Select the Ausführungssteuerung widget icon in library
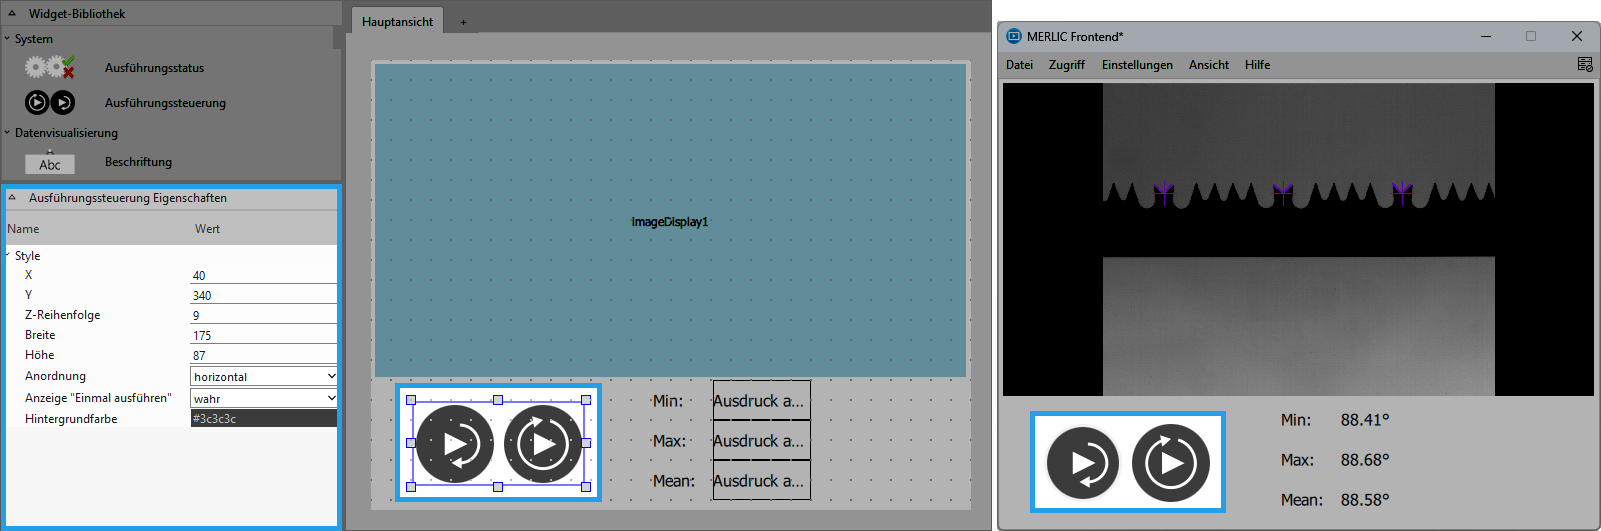The width and height of the screenshot is (1601, 531). click(49, 102)
